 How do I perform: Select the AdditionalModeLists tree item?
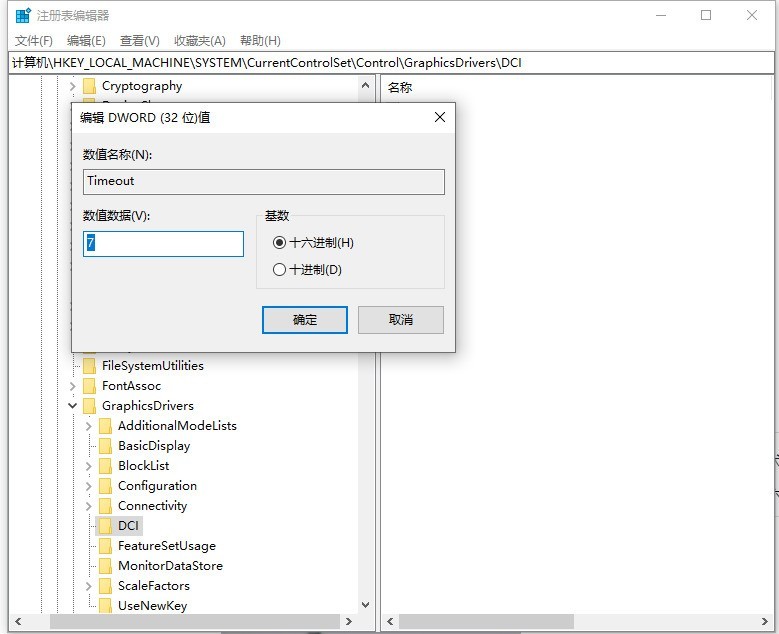pyautogui.click(x=177, y=426)
